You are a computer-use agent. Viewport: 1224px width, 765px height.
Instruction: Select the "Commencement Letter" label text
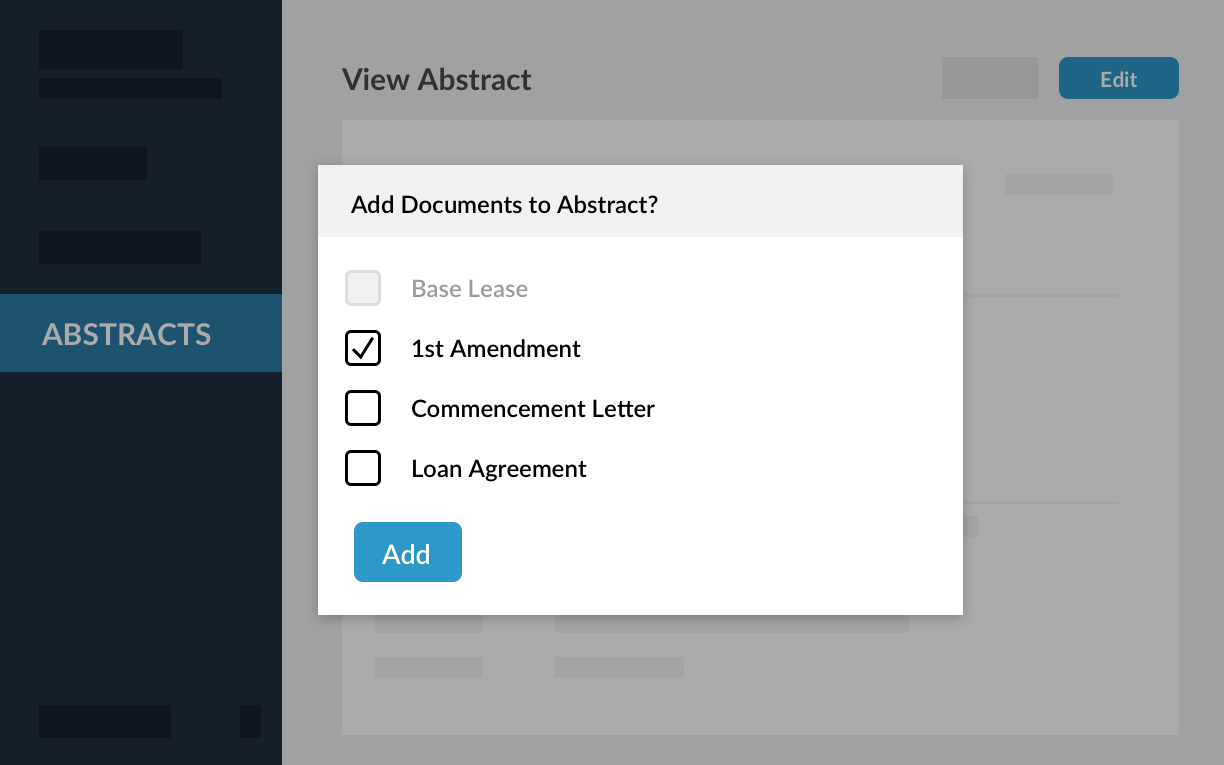point(532,409)
